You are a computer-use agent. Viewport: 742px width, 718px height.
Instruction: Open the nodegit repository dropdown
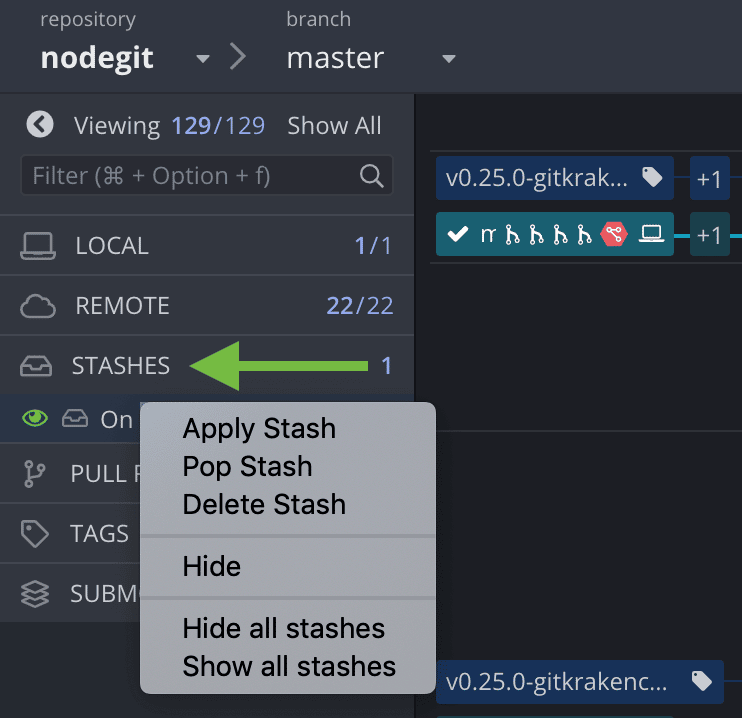pyautogui.click(x=203, y=59)
